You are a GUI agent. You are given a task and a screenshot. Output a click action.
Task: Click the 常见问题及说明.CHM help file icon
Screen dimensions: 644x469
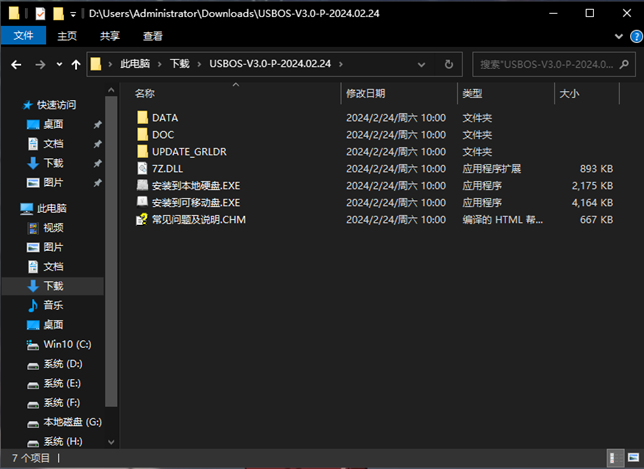[x=142, y=219]
